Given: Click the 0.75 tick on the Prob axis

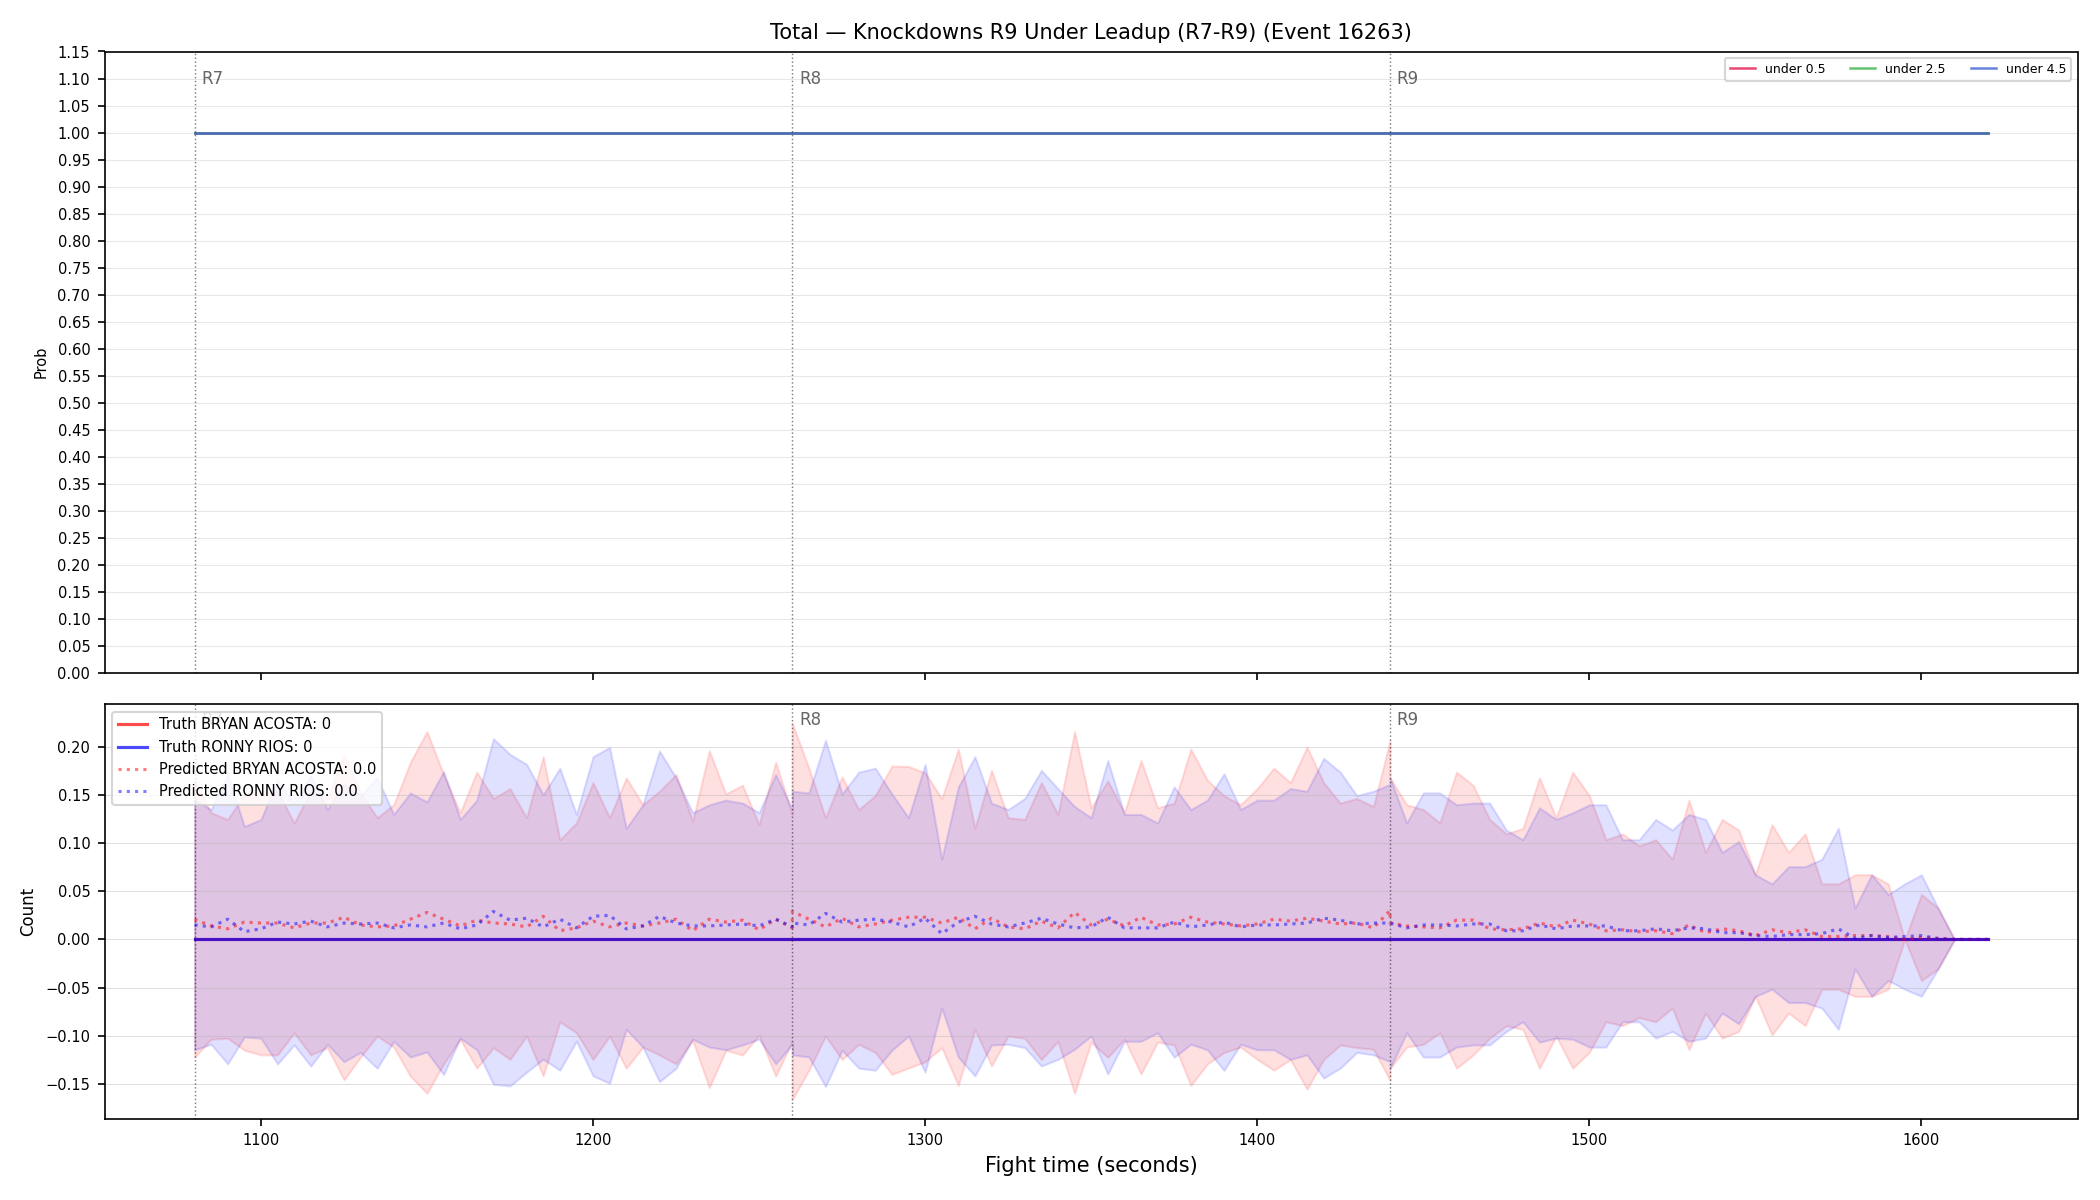Looking at the screenshot, I should pyautogui.click(x=74, y=269).
